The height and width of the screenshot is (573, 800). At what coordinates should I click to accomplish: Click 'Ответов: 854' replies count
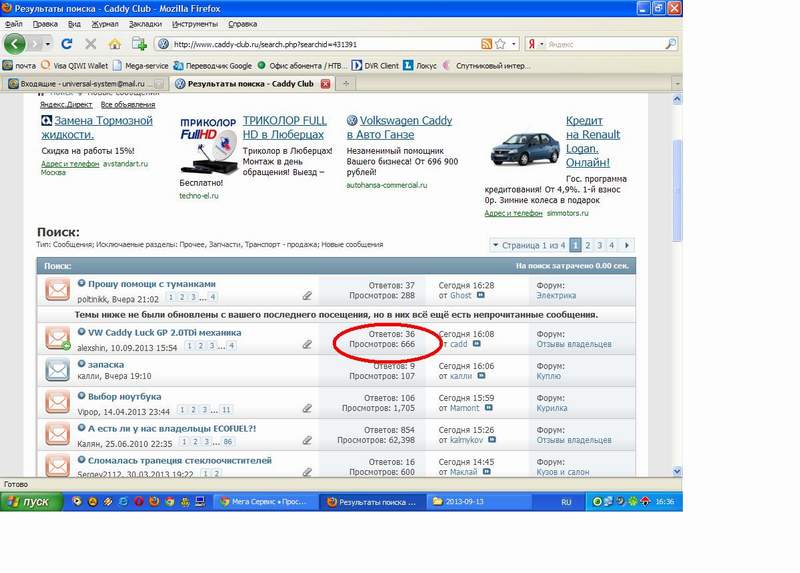389,430
